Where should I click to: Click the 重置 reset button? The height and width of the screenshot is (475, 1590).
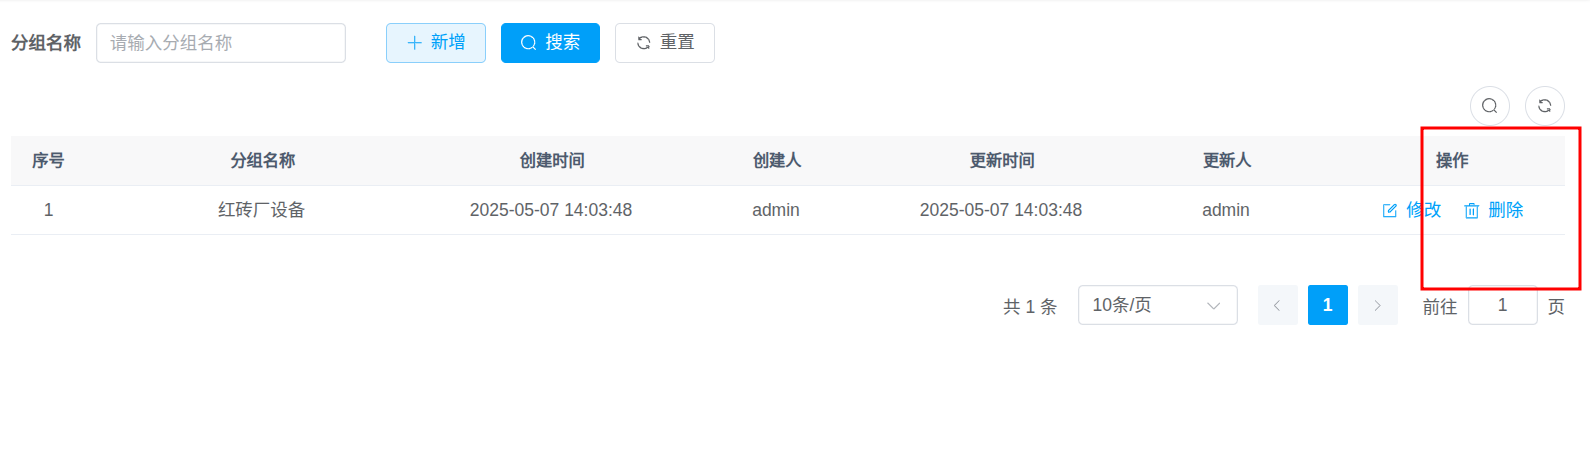coord(664,43)
